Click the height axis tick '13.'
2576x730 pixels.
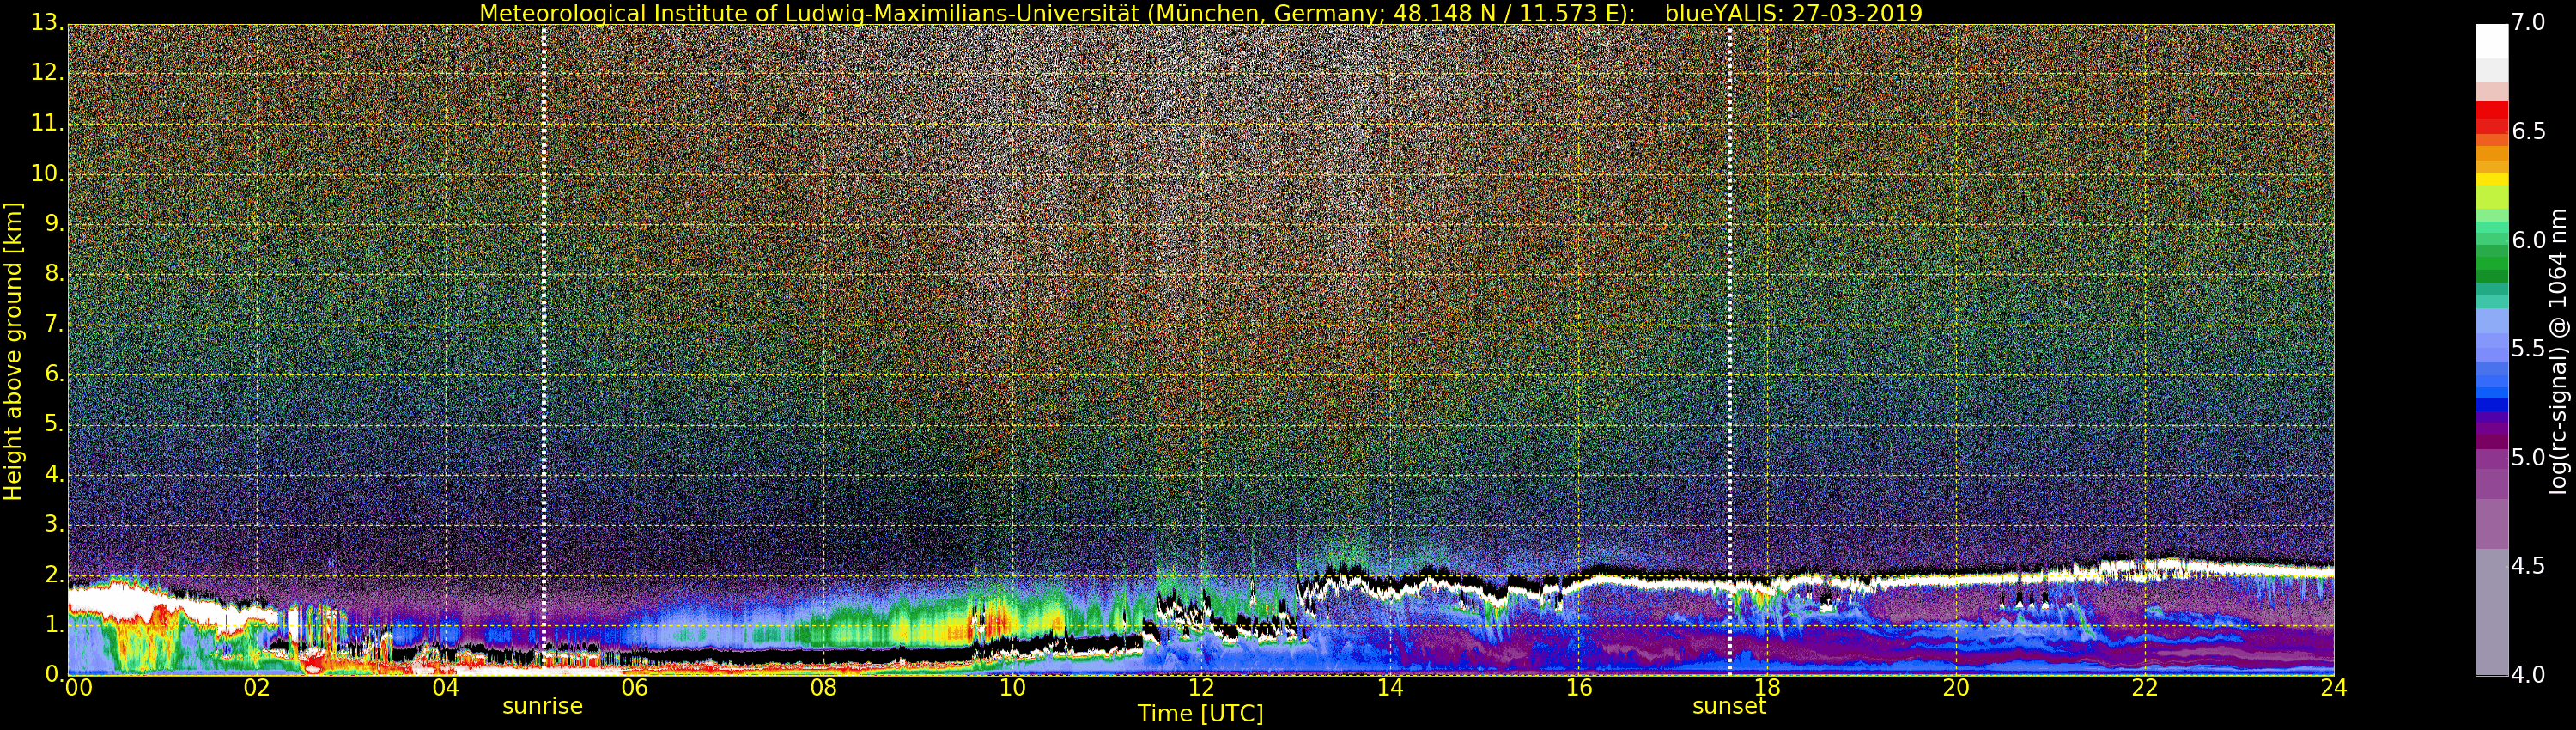pyautogui.click(x=47, y=22)
